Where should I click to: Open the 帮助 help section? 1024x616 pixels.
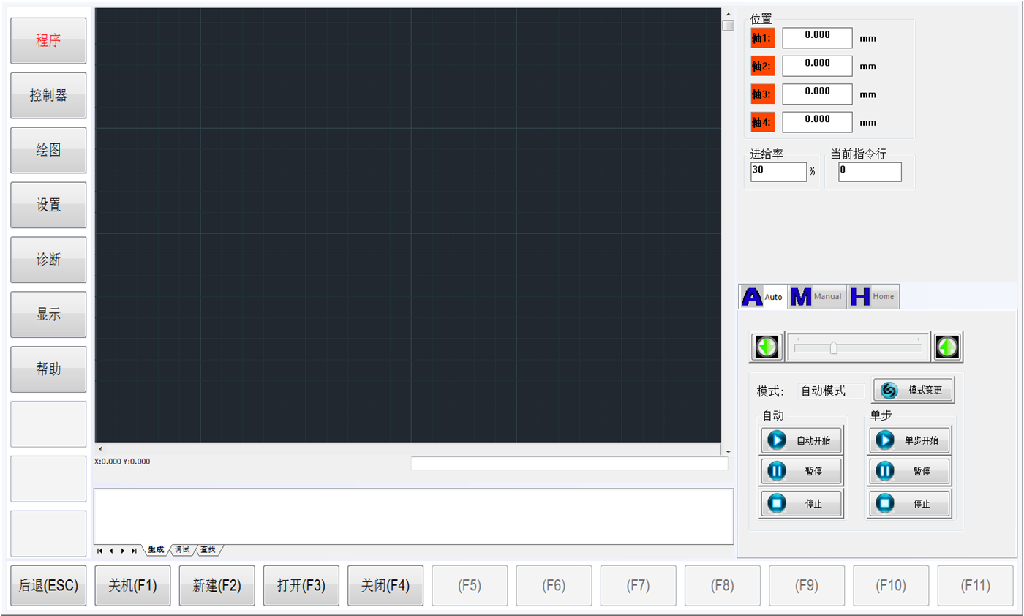point(48,369)
